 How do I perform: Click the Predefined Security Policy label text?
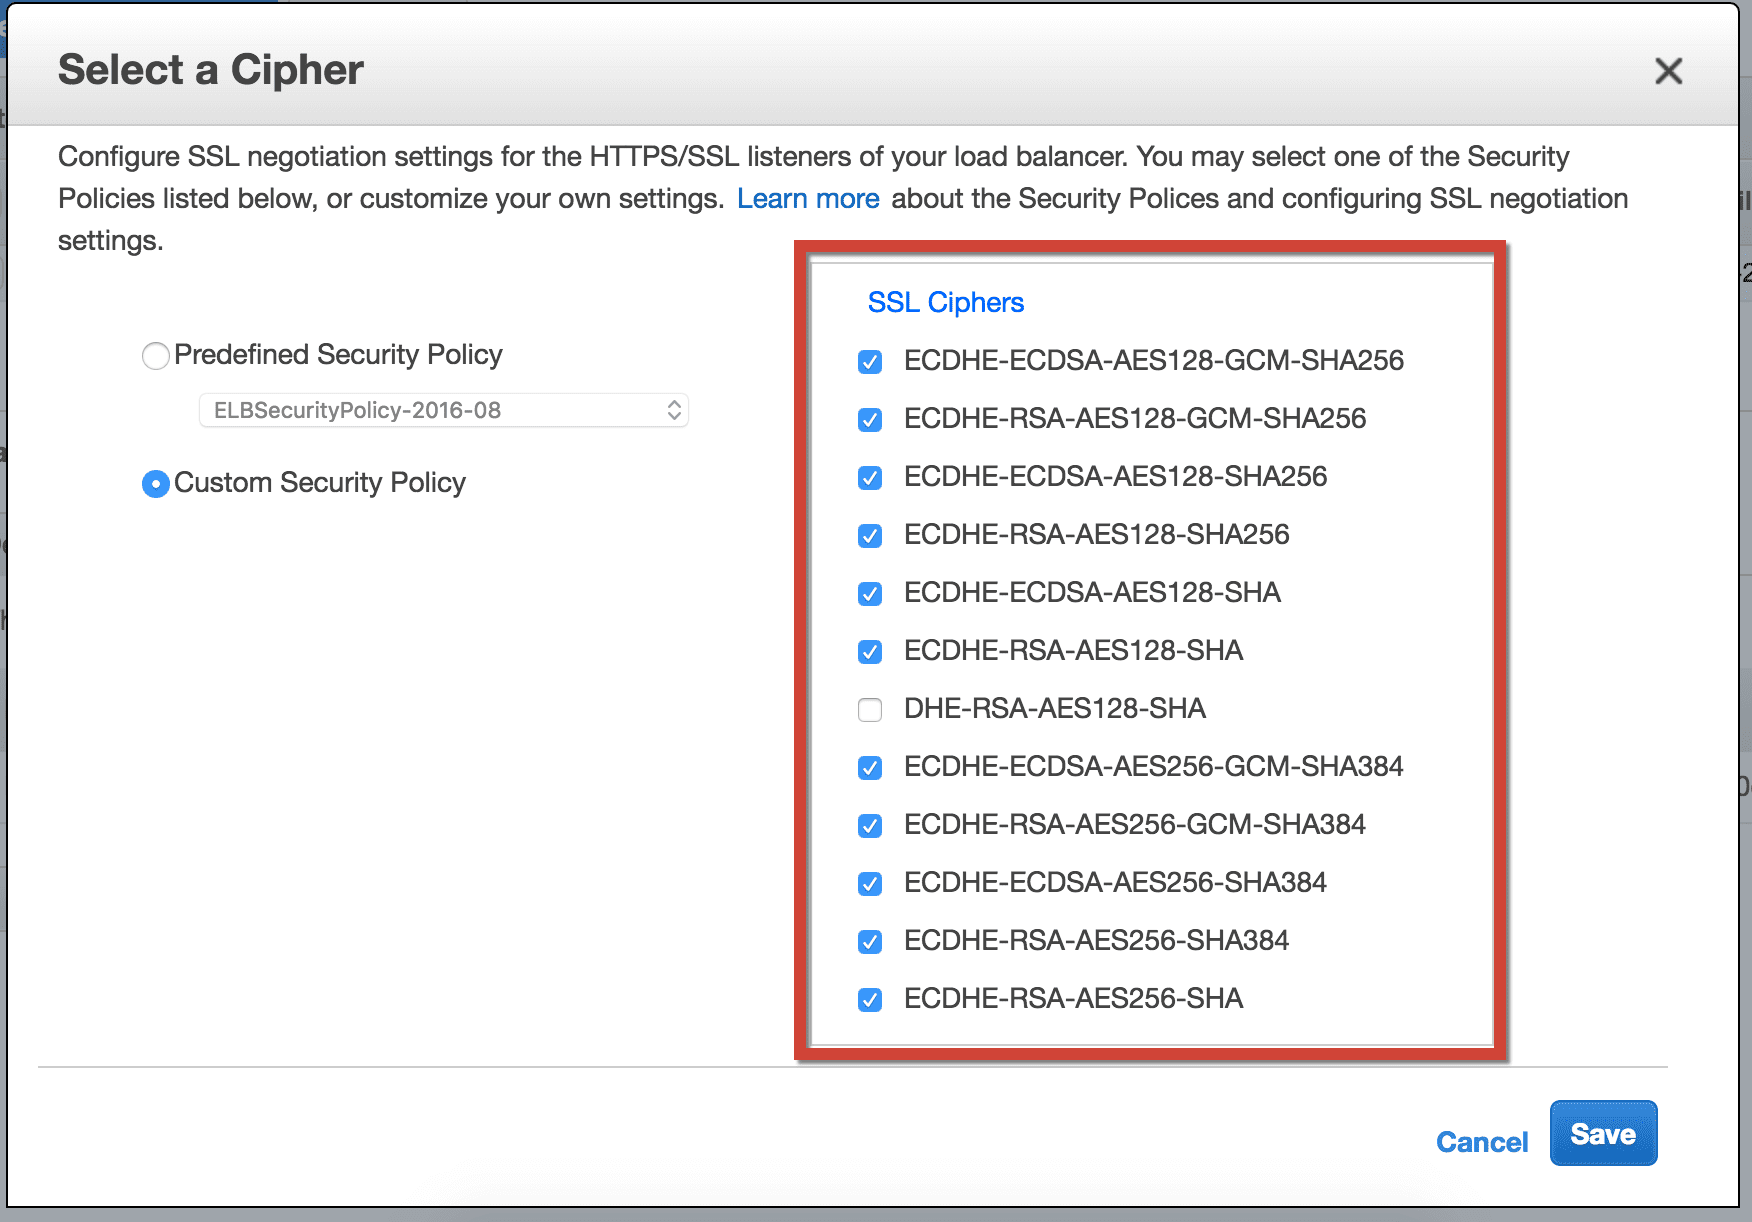coord(338,355)
